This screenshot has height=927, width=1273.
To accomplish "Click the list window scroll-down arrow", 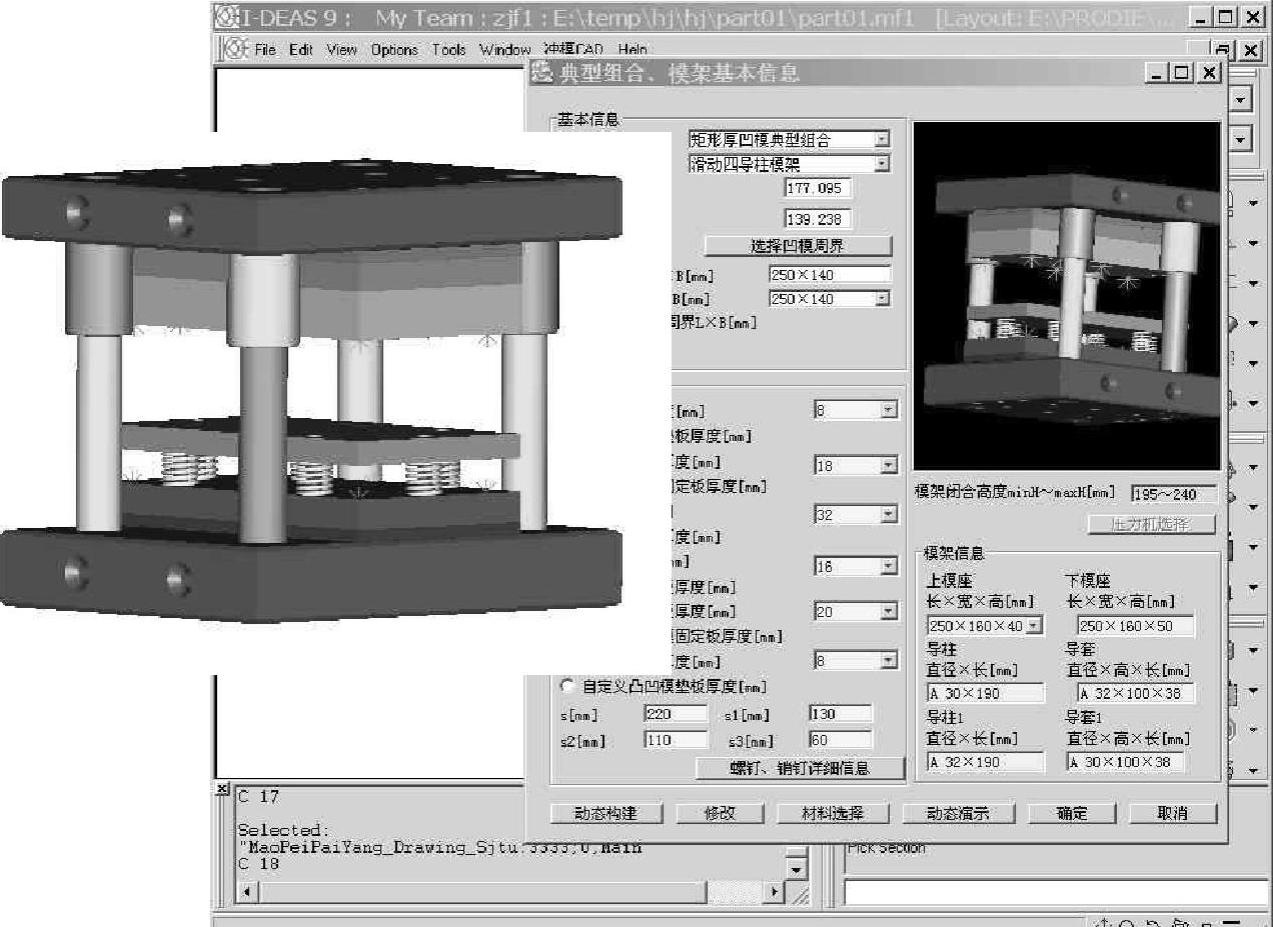I will coord(797,870).
